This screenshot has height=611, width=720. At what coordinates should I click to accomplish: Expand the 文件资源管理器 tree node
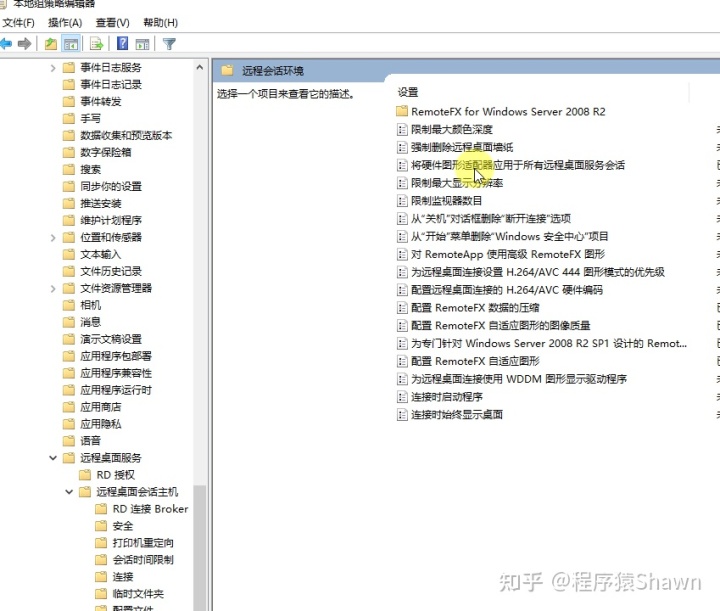(53, 288)
